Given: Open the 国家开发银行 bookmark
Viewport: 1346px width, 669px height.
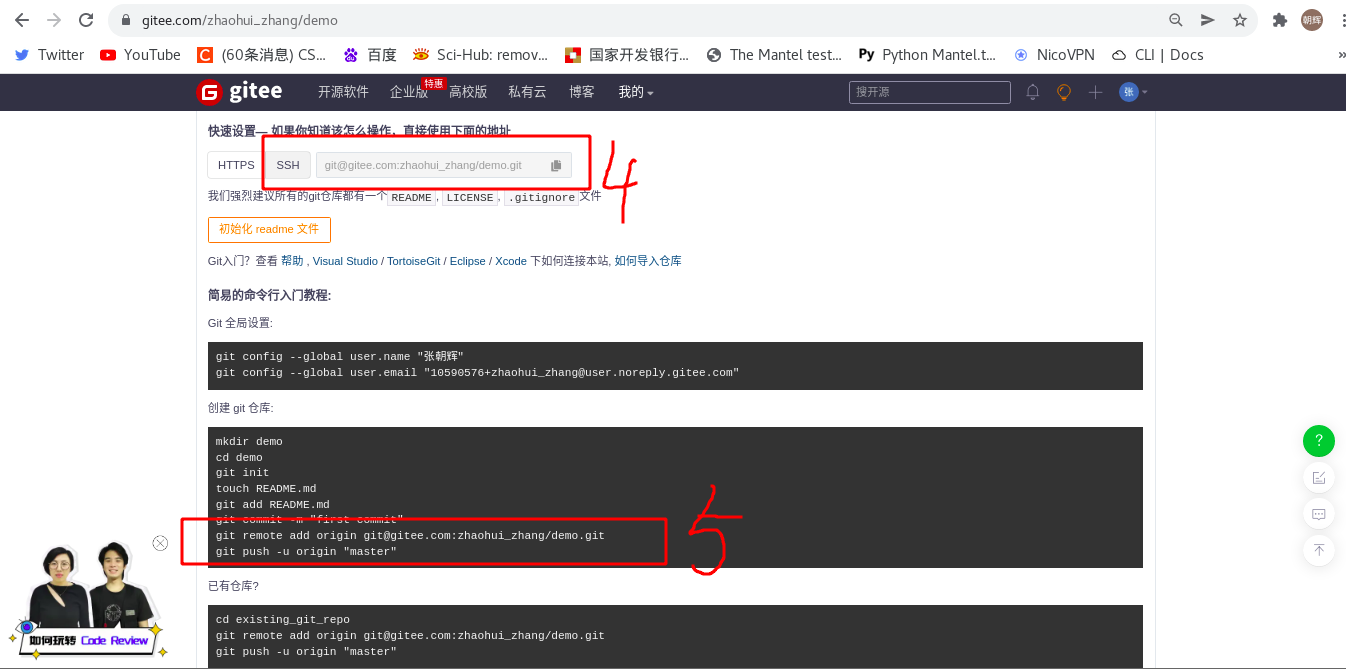Looking at the screenshot, I should pyautogui.click(x=627, y=55).
